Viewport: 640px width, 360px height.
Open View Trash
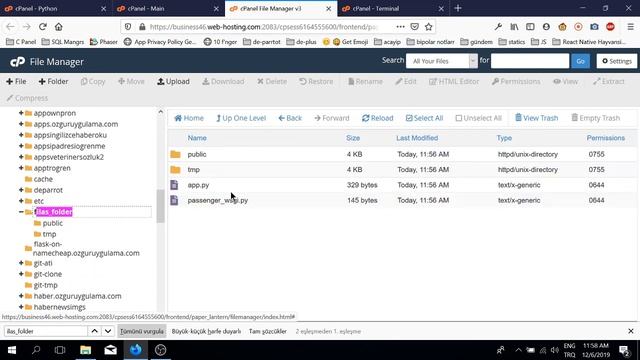(x=536, y=118)
